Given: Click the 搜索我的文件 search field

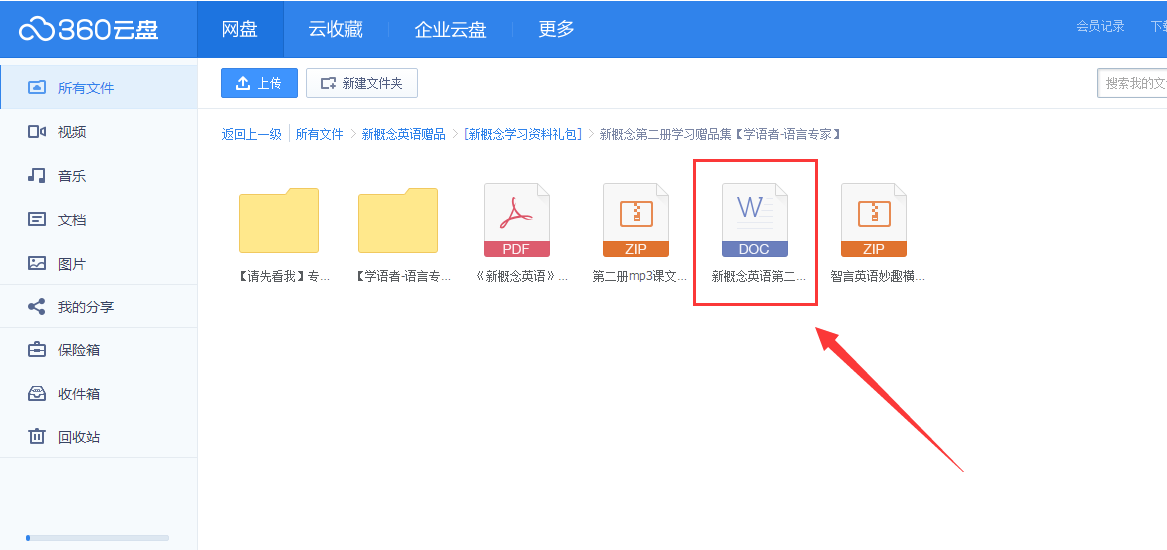Looking at the screenshot, I should point(1132,83).
